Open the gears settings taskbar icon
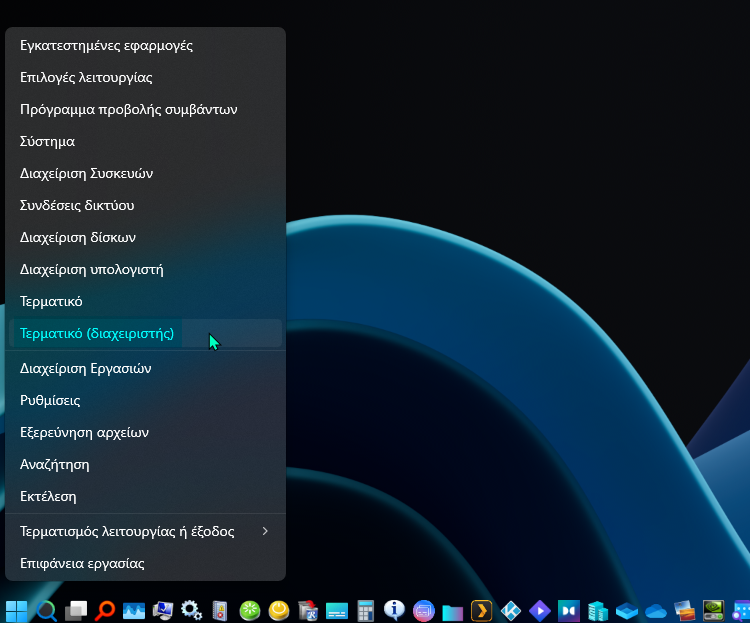 [x=191, y=609]
